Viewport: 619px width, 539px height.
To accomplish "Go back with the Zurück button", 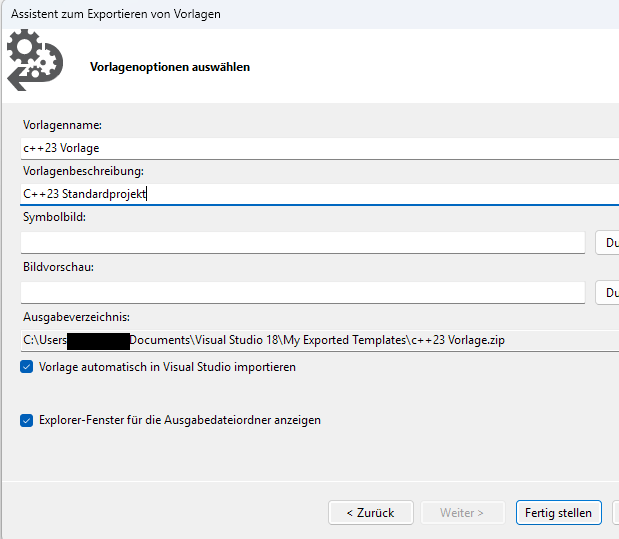I will tap(370, 513).
